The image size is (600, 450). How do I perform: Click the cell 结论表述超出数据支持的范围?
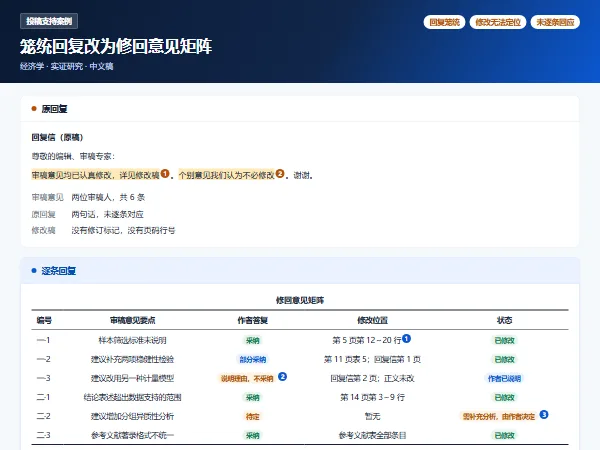(x=132, y=397)
